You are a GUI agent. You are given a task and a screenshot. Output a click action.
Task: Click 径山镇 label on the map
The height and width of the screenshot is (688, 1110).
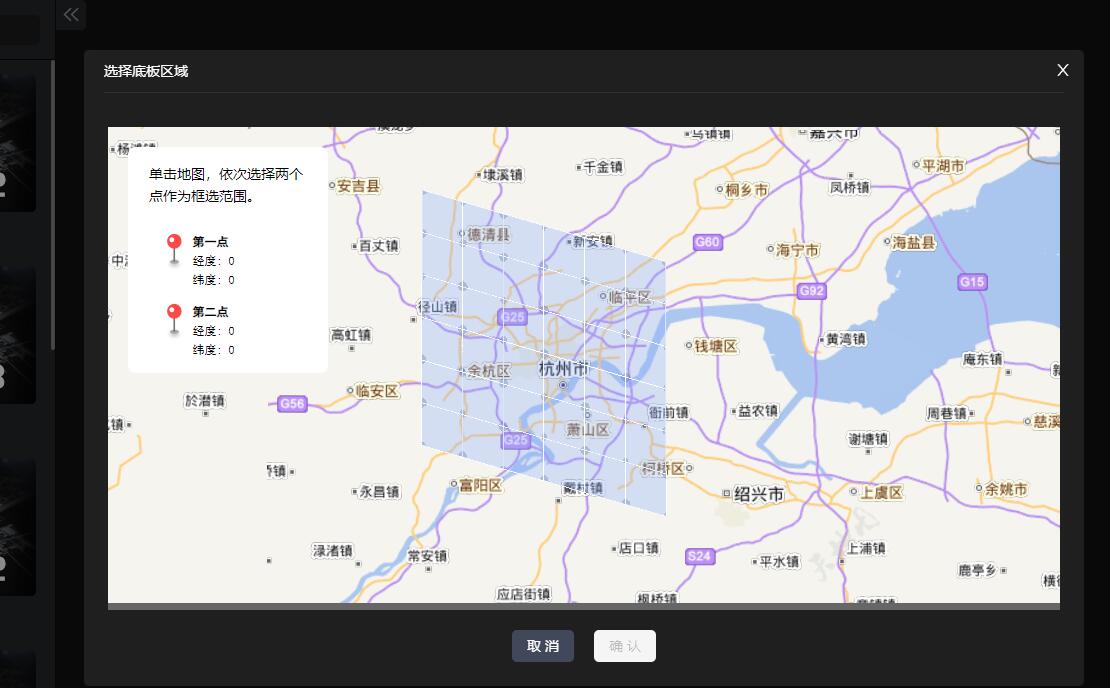point(437,306)
